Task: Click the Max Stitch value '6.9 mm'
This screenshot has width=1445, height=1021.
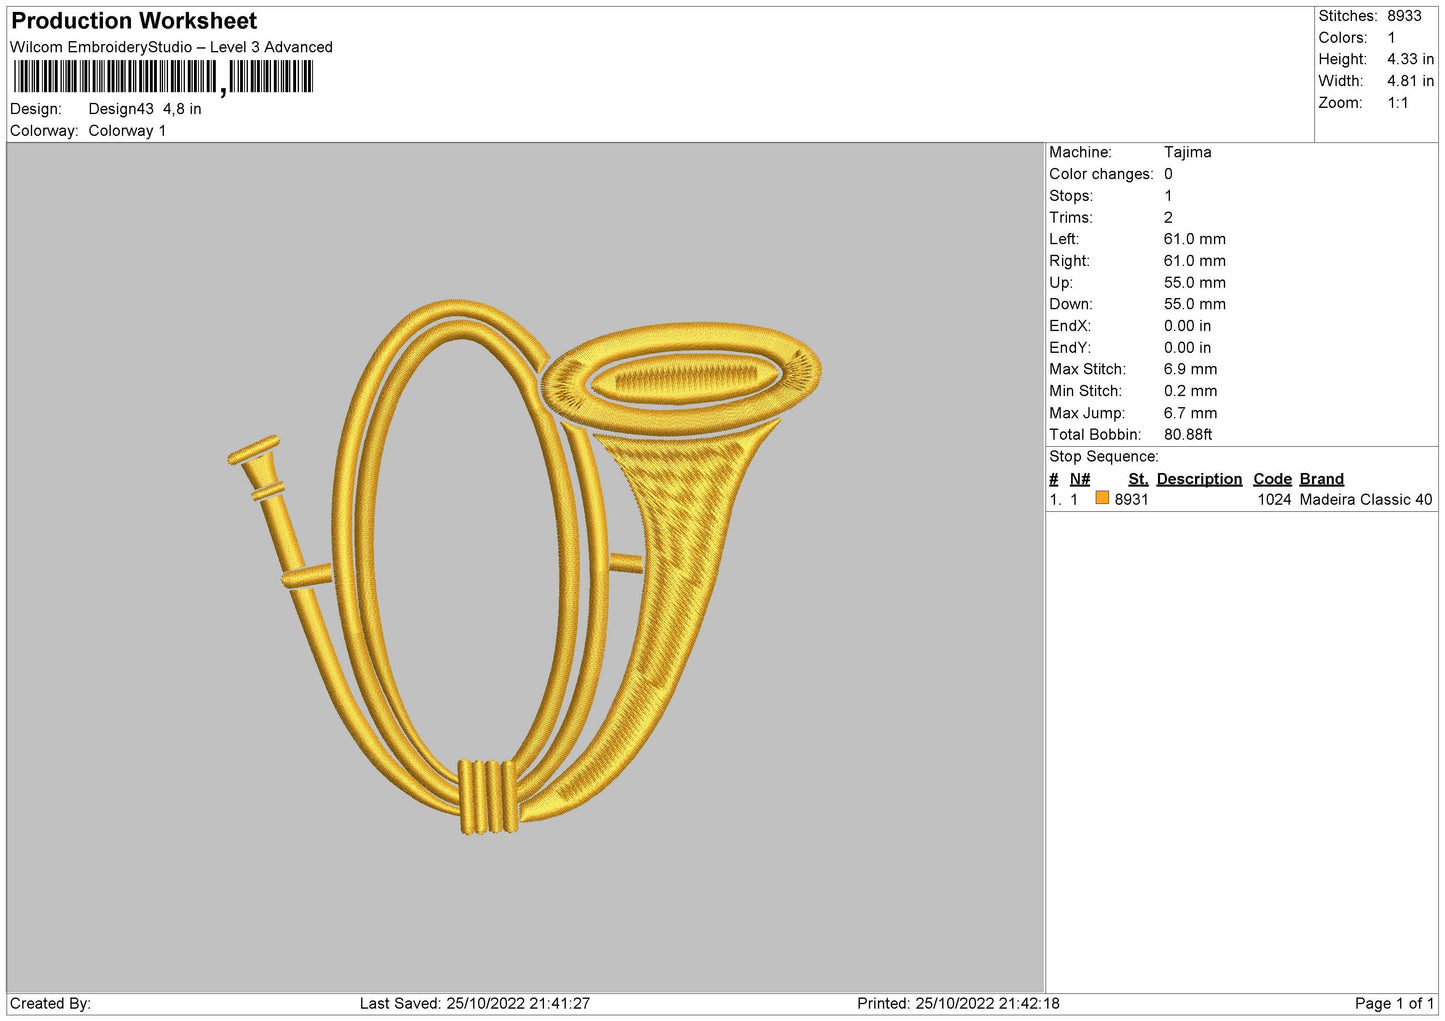Action: point(1190,369)
